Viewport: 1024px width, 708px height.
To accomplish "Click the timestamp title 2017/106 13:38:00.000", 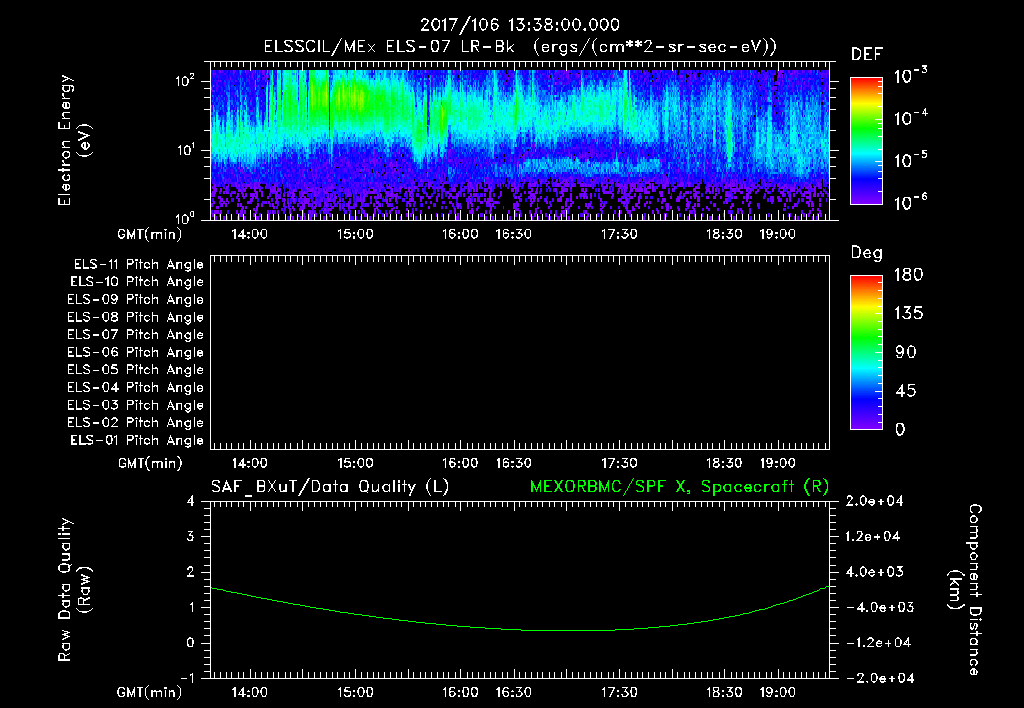I will click(519, 25).
